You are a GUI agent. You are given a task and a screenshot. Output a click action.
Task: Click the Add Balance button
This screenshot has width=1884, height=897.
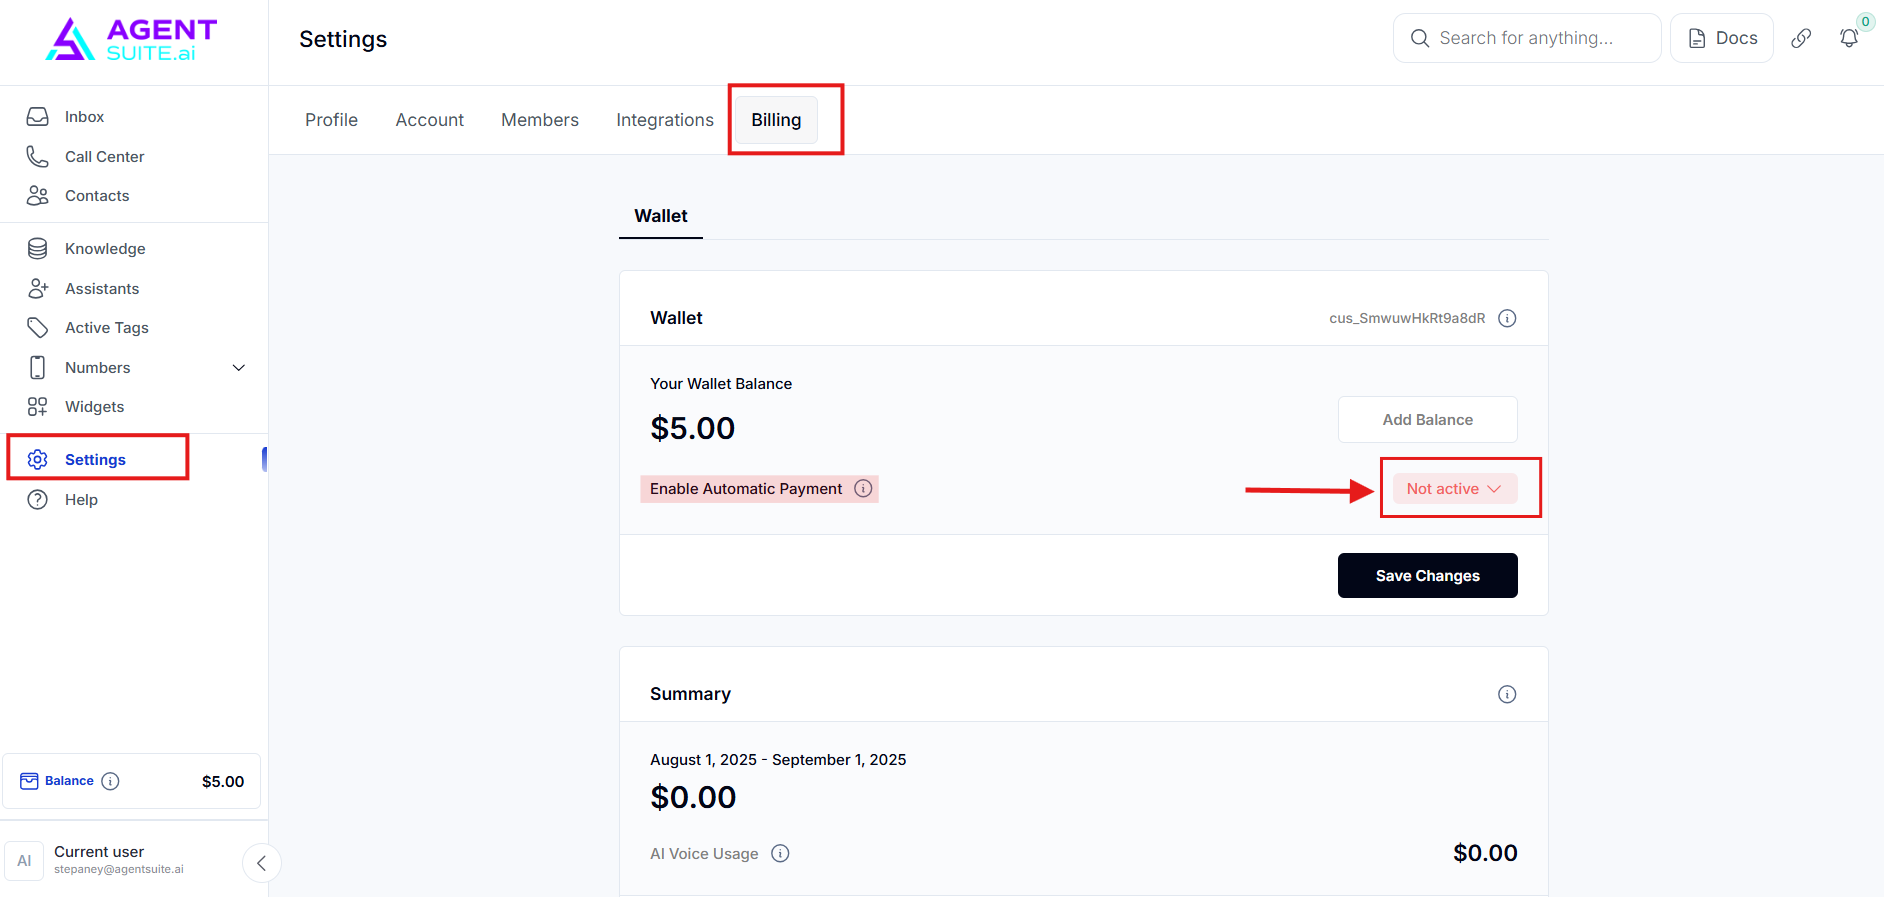coord(1427,420)
